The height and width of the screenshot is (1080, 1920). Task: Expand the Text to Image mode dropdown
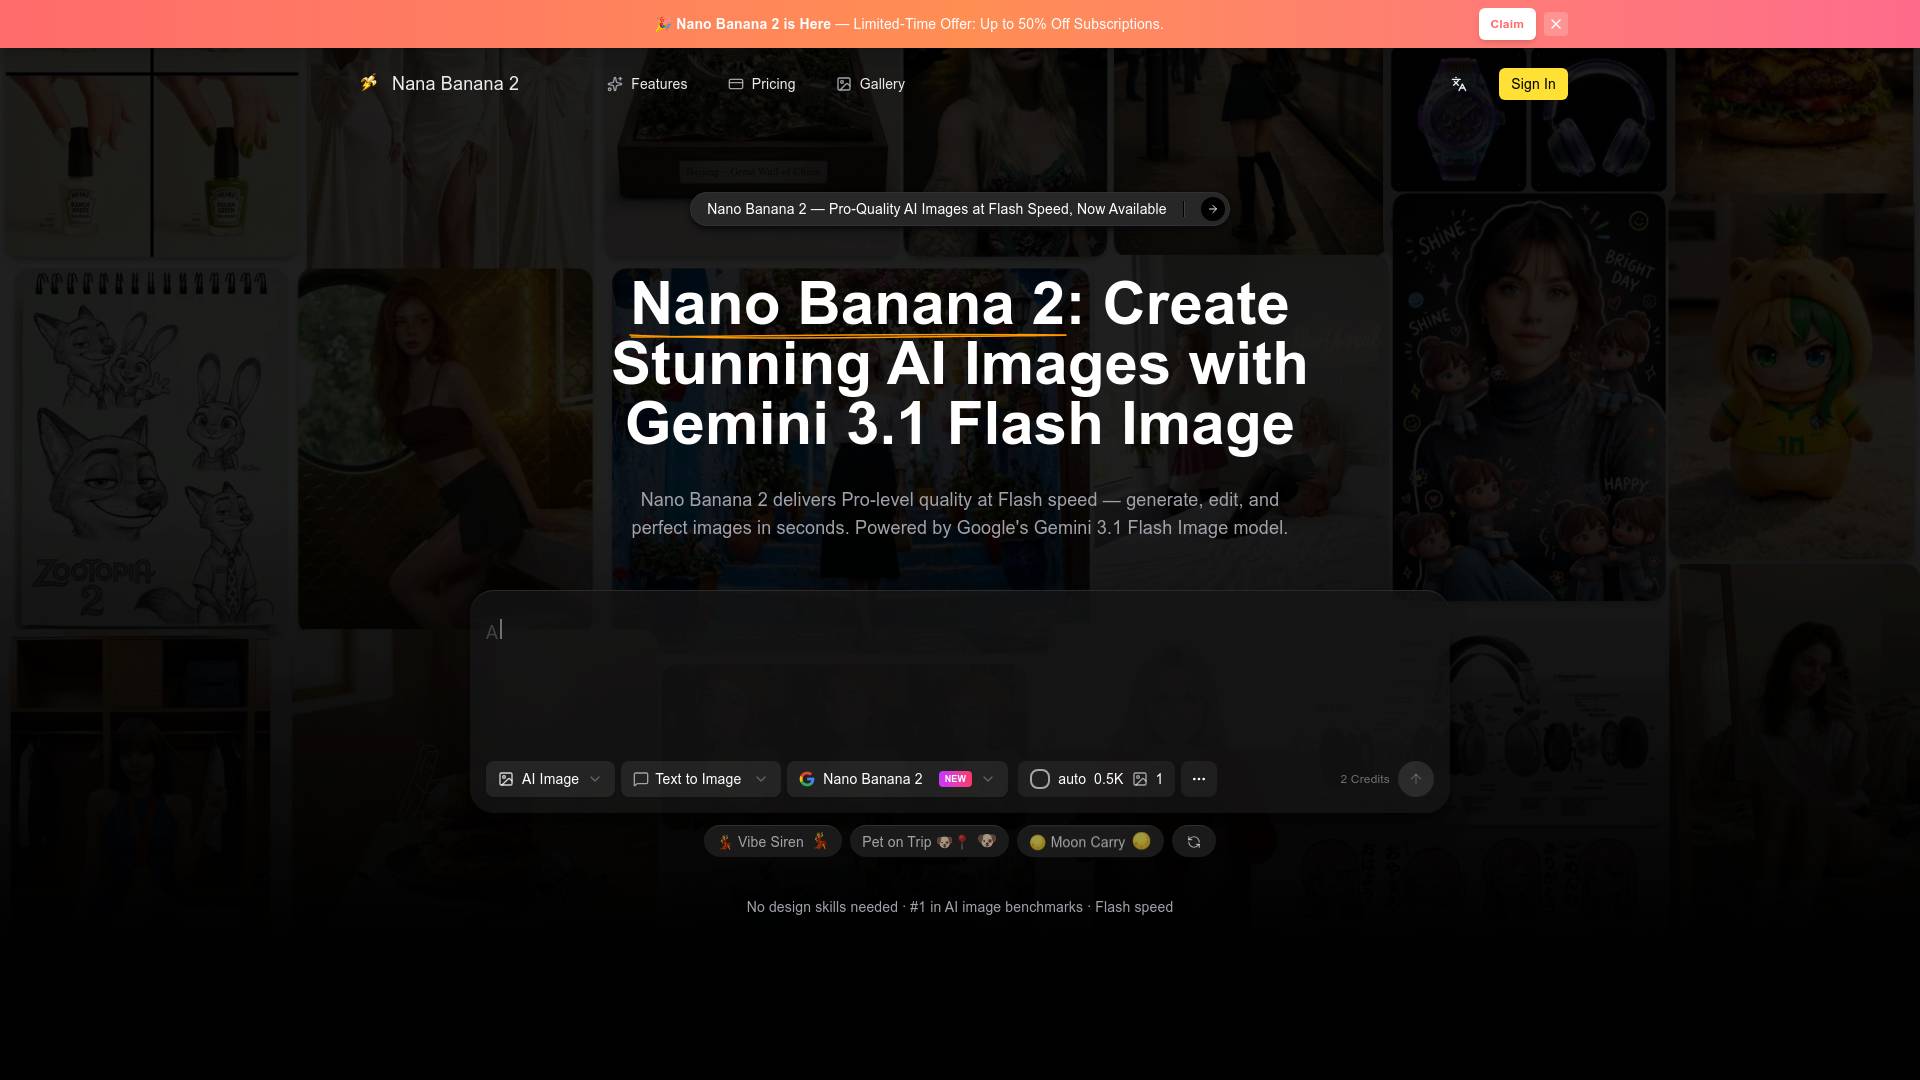[x=760, y=778]
